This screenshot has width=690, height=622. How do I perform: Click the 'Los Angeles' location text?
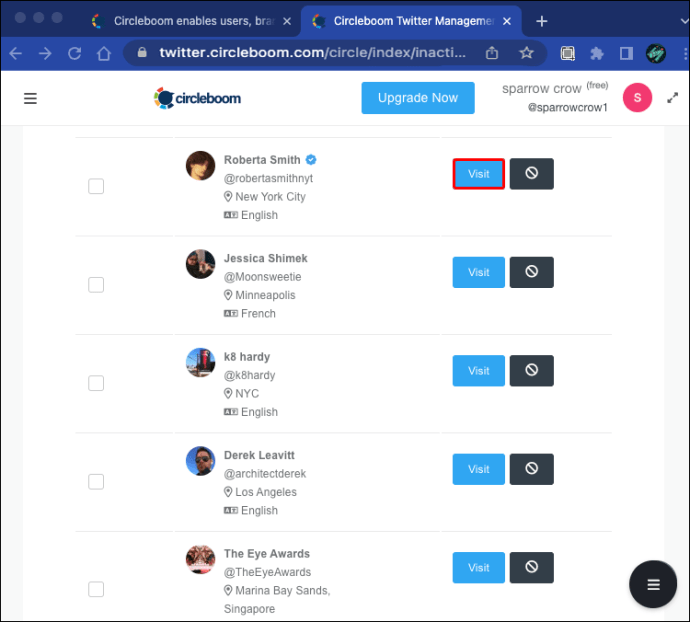click(266, 492)
